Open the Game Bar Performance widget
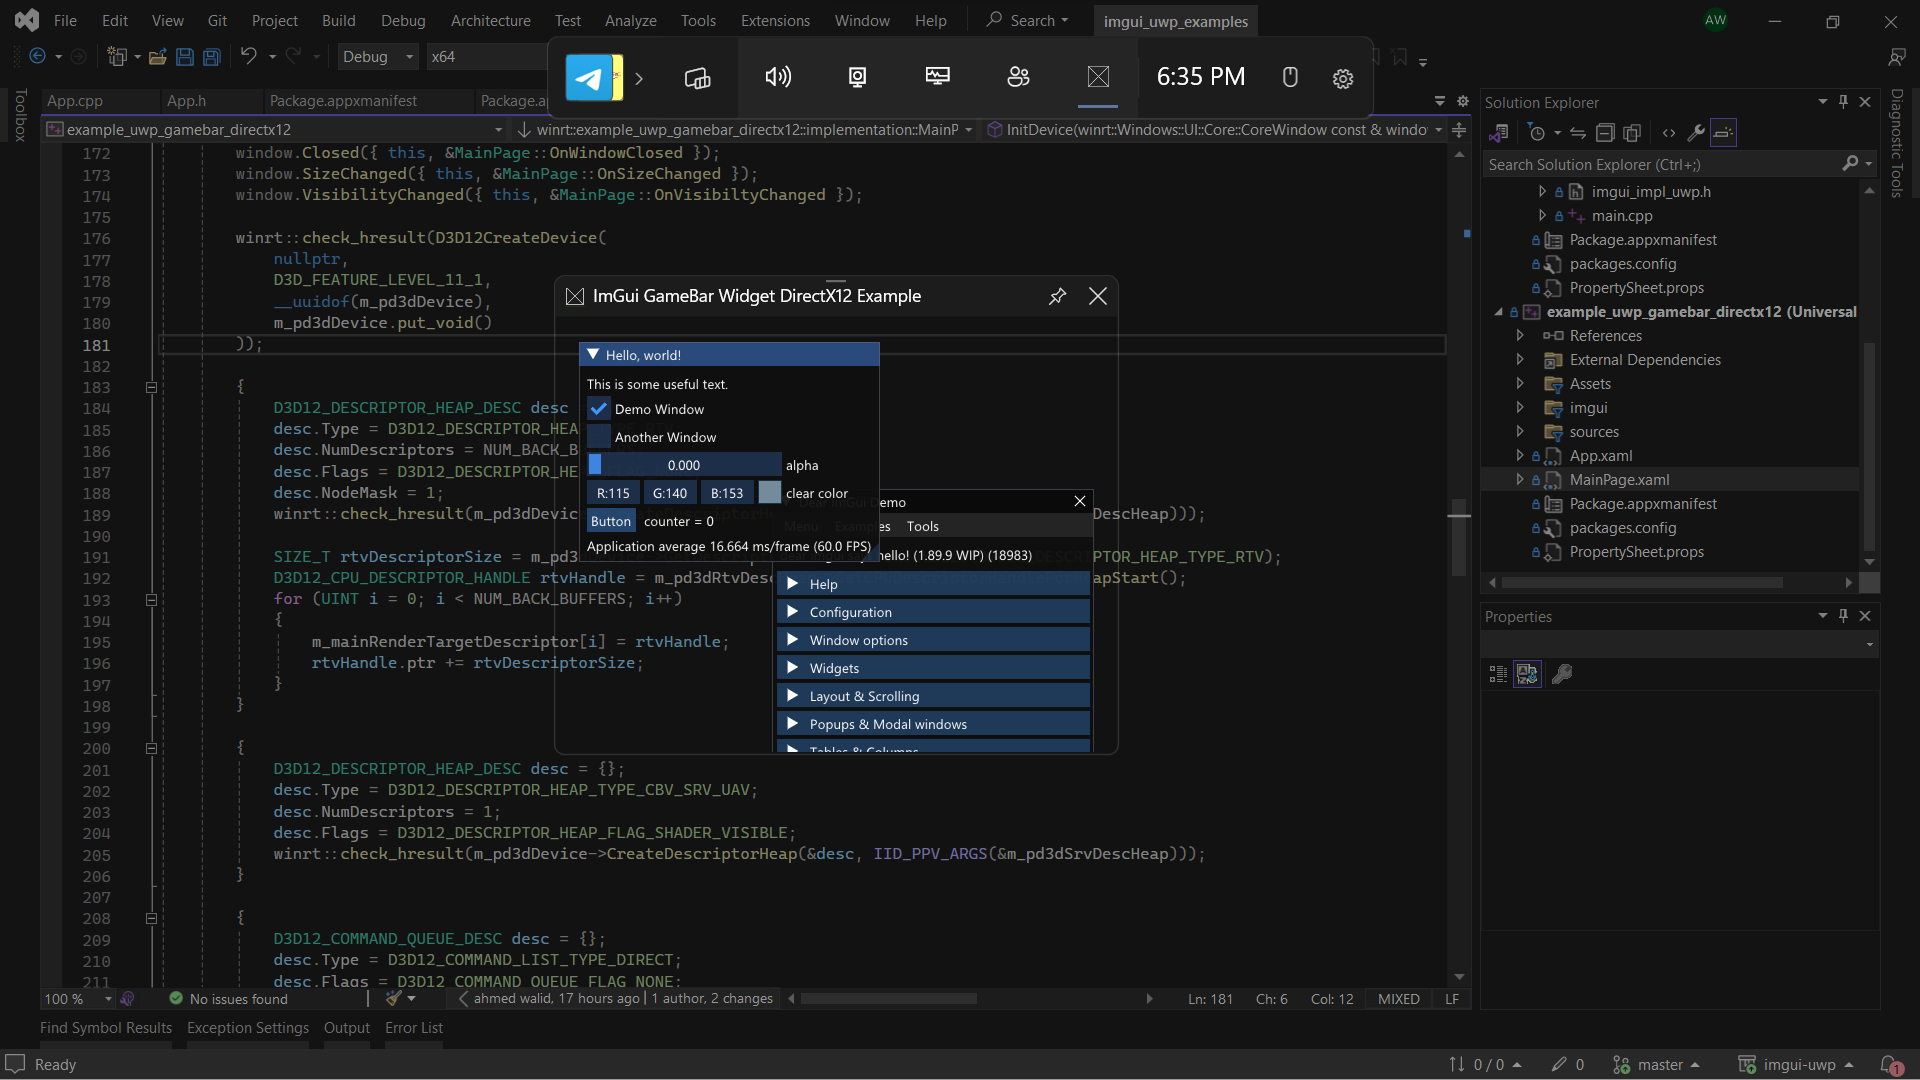 [938, 77]
